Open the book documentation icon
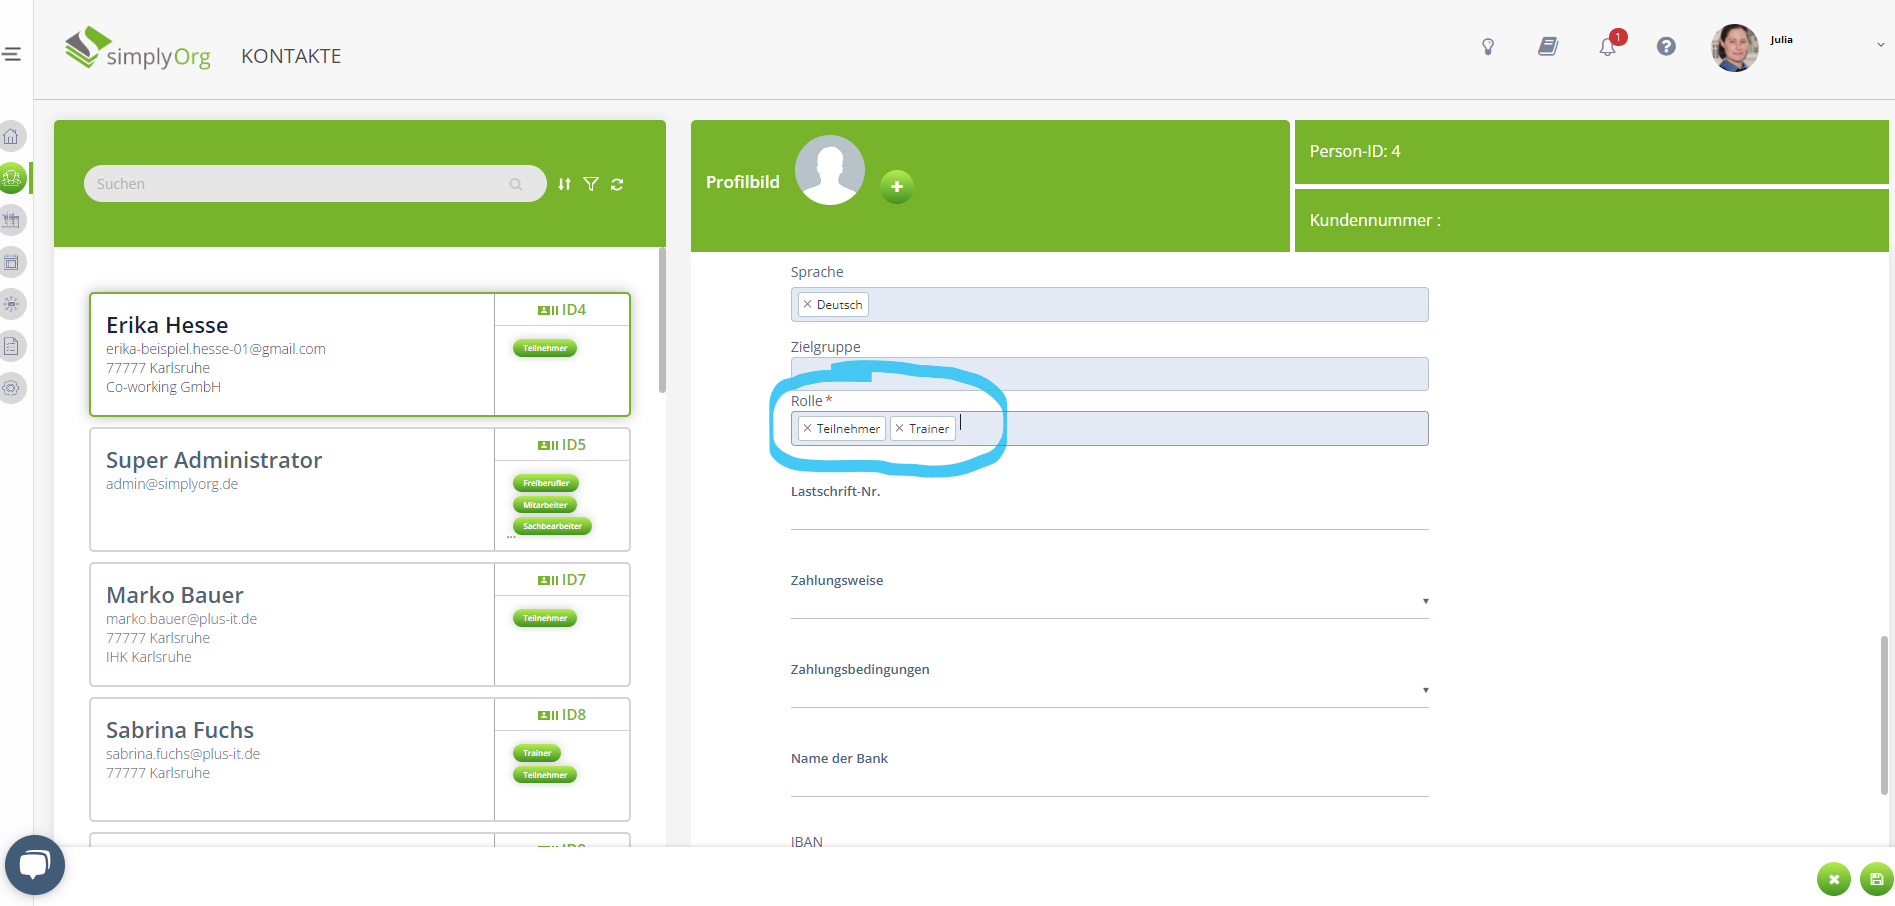Viewport: 1895px width, 906px height. 1547,47
